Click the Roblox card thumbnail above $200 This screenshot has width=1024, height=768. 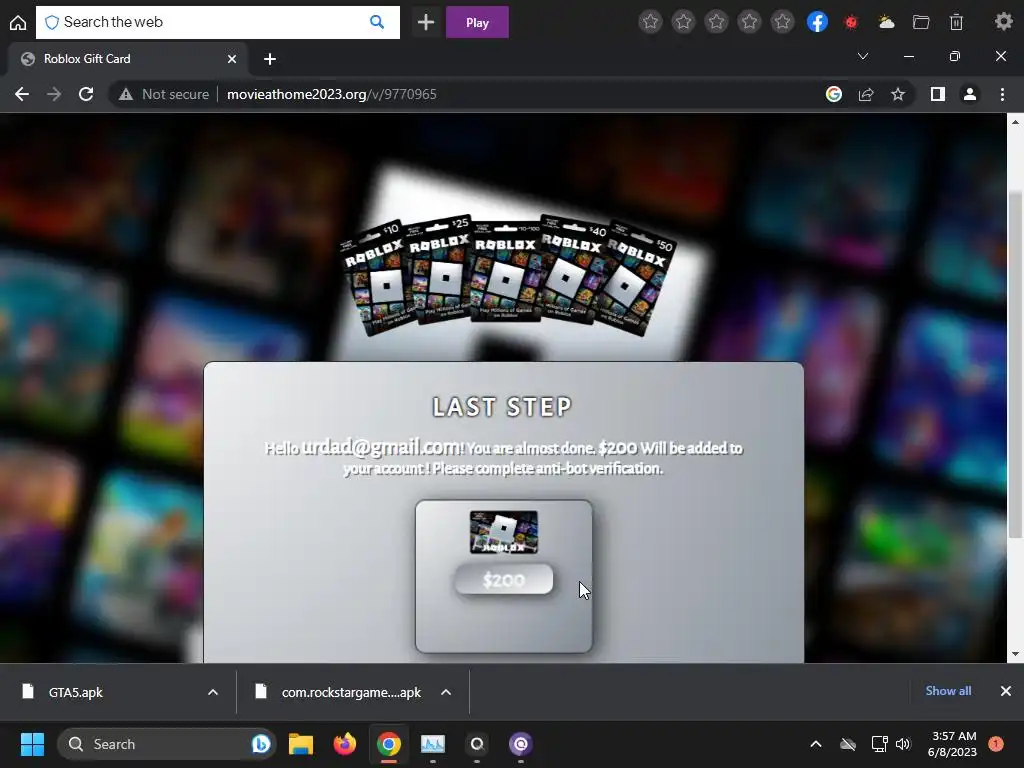(x=504, y=532)
